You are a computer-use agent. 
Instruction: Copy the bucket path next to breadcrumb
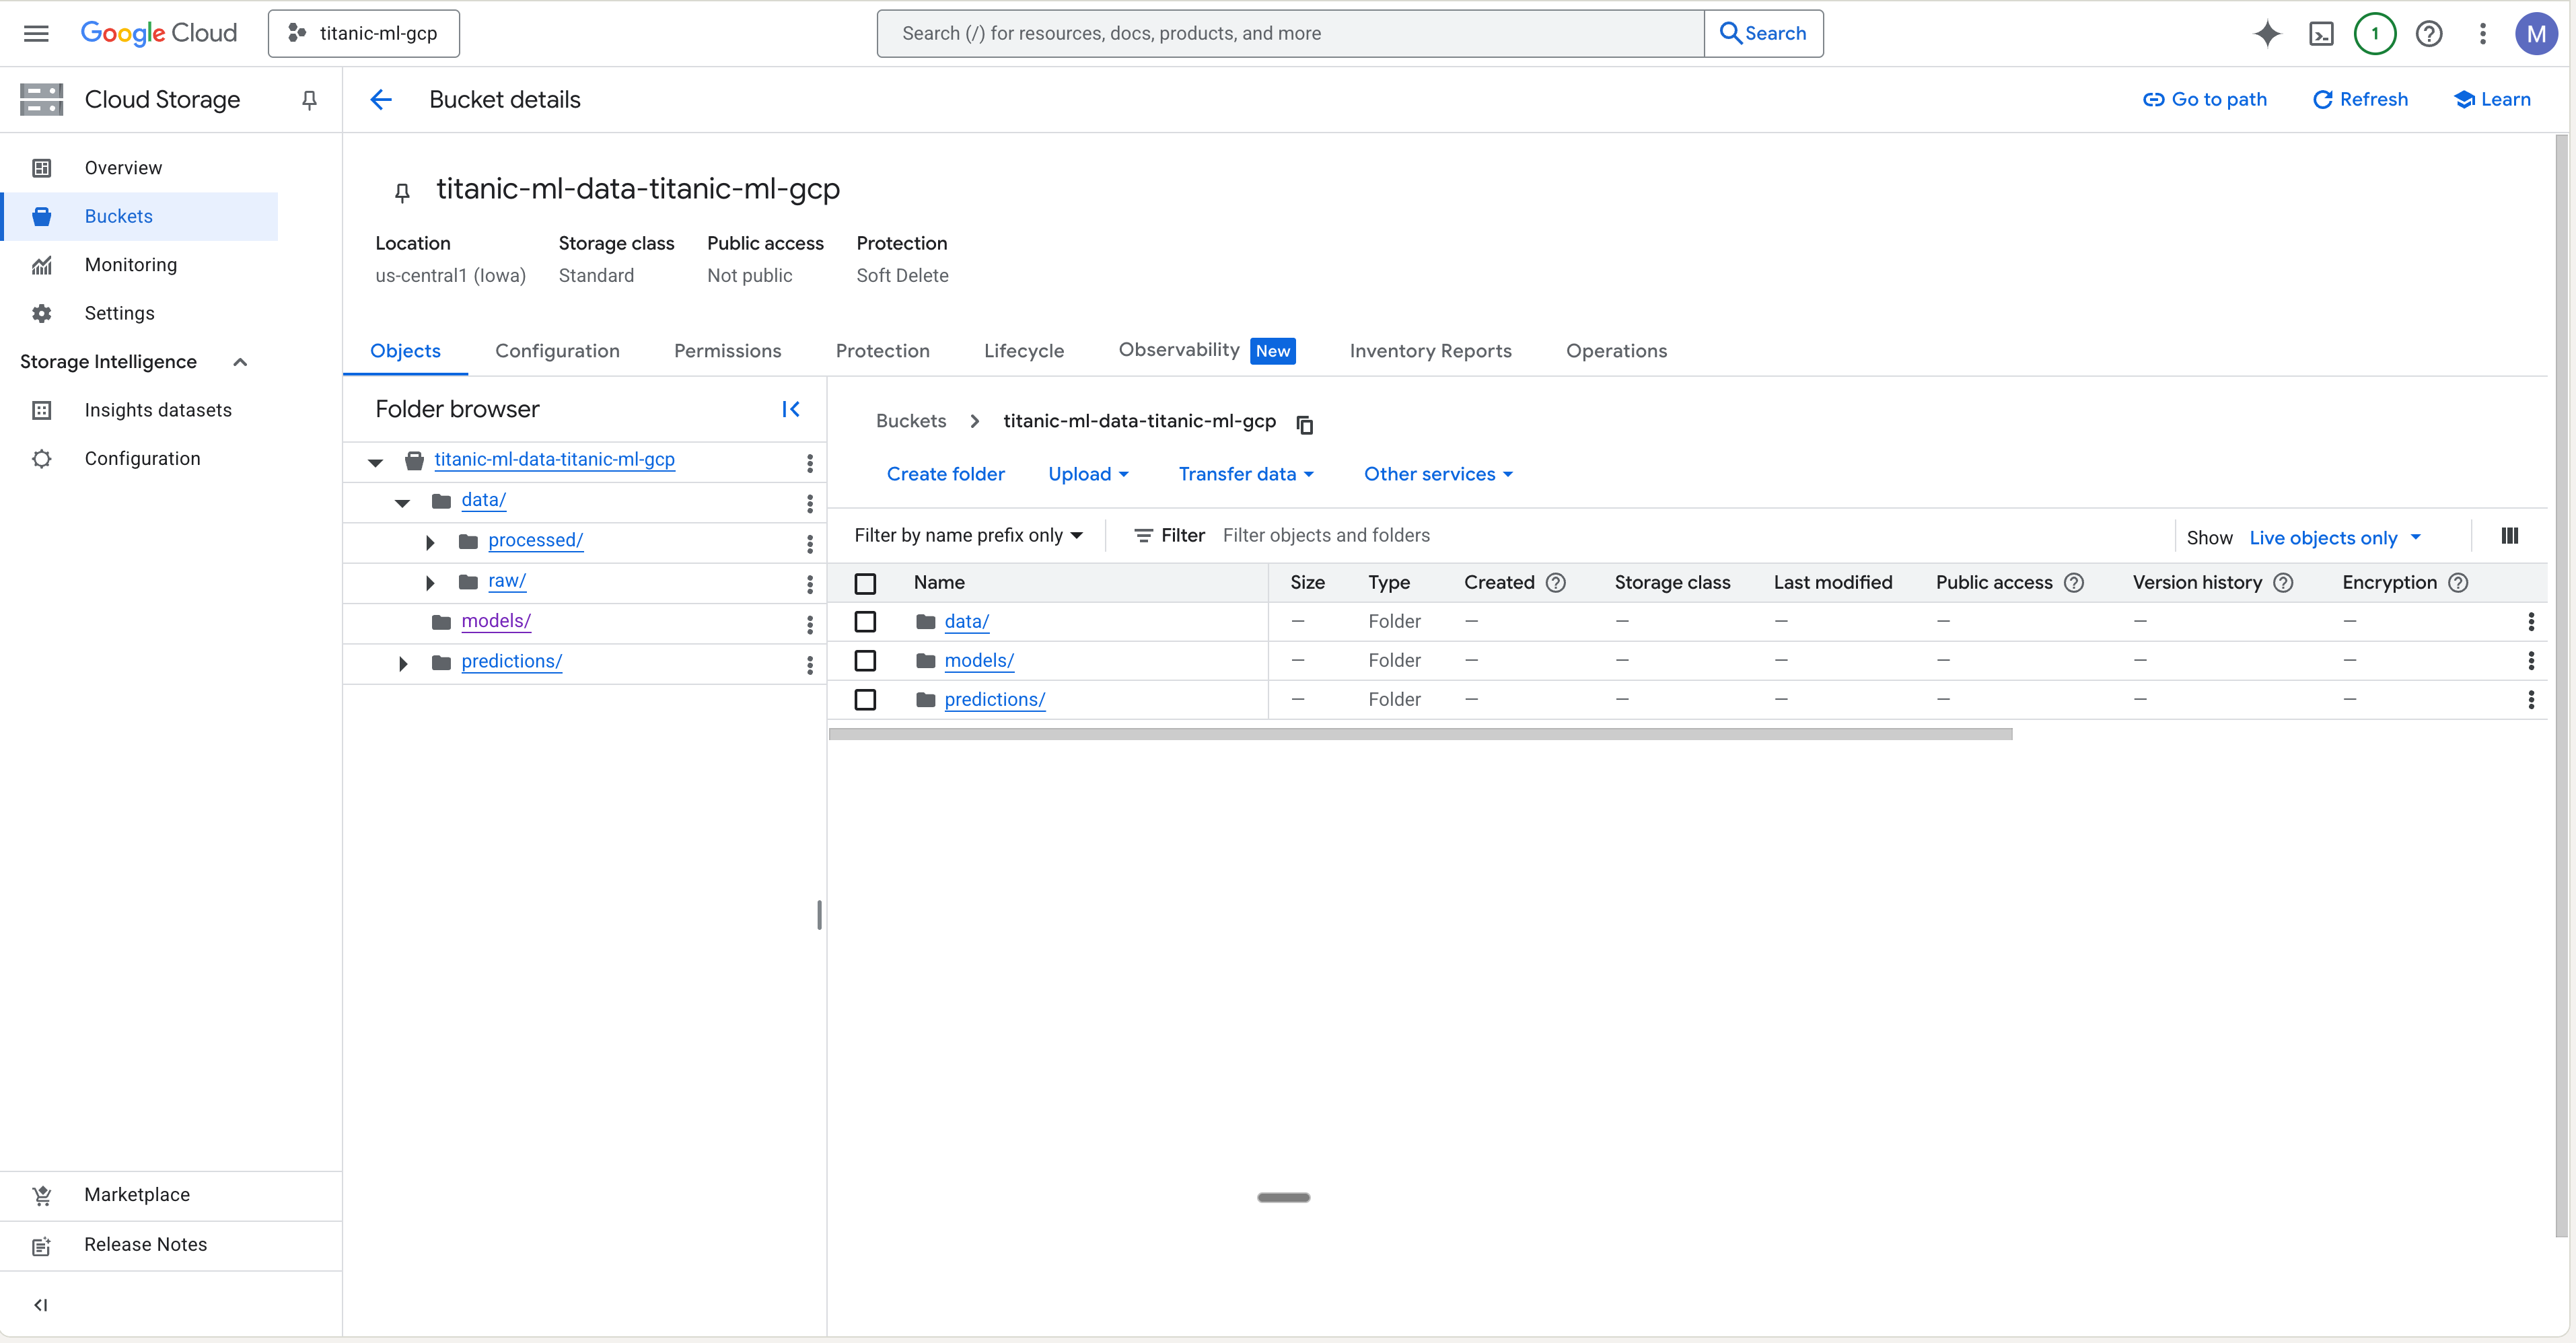coord(1304,424)
